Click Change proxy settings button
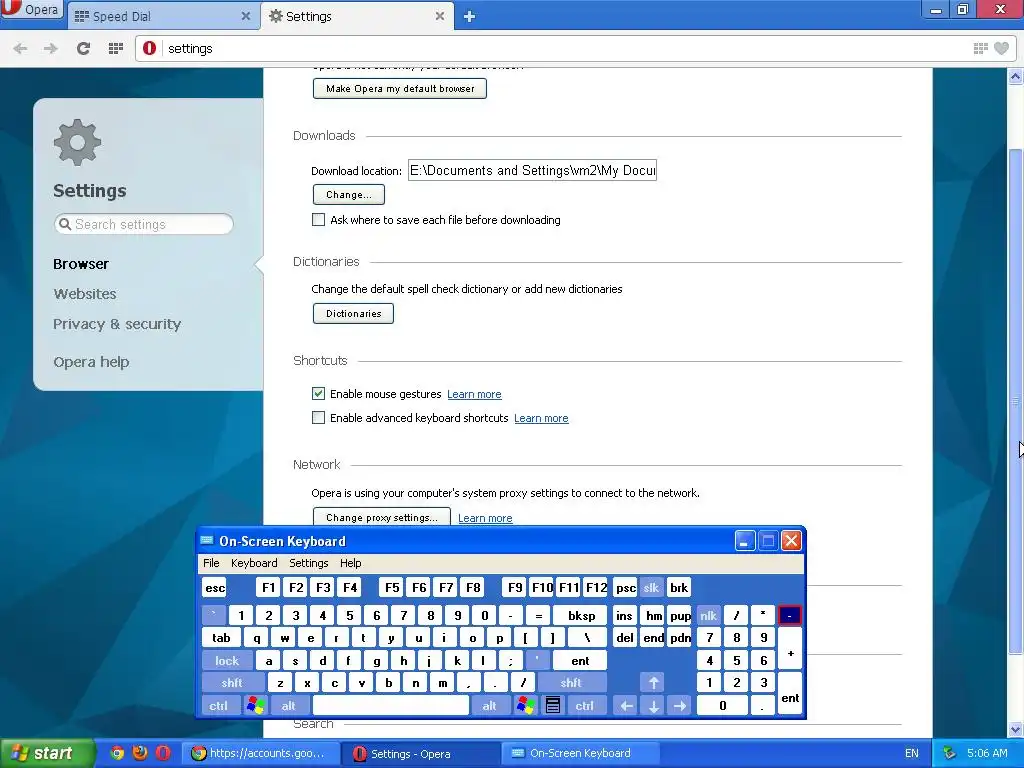Screen dimensions: 1024x768 tap(381, 517)
